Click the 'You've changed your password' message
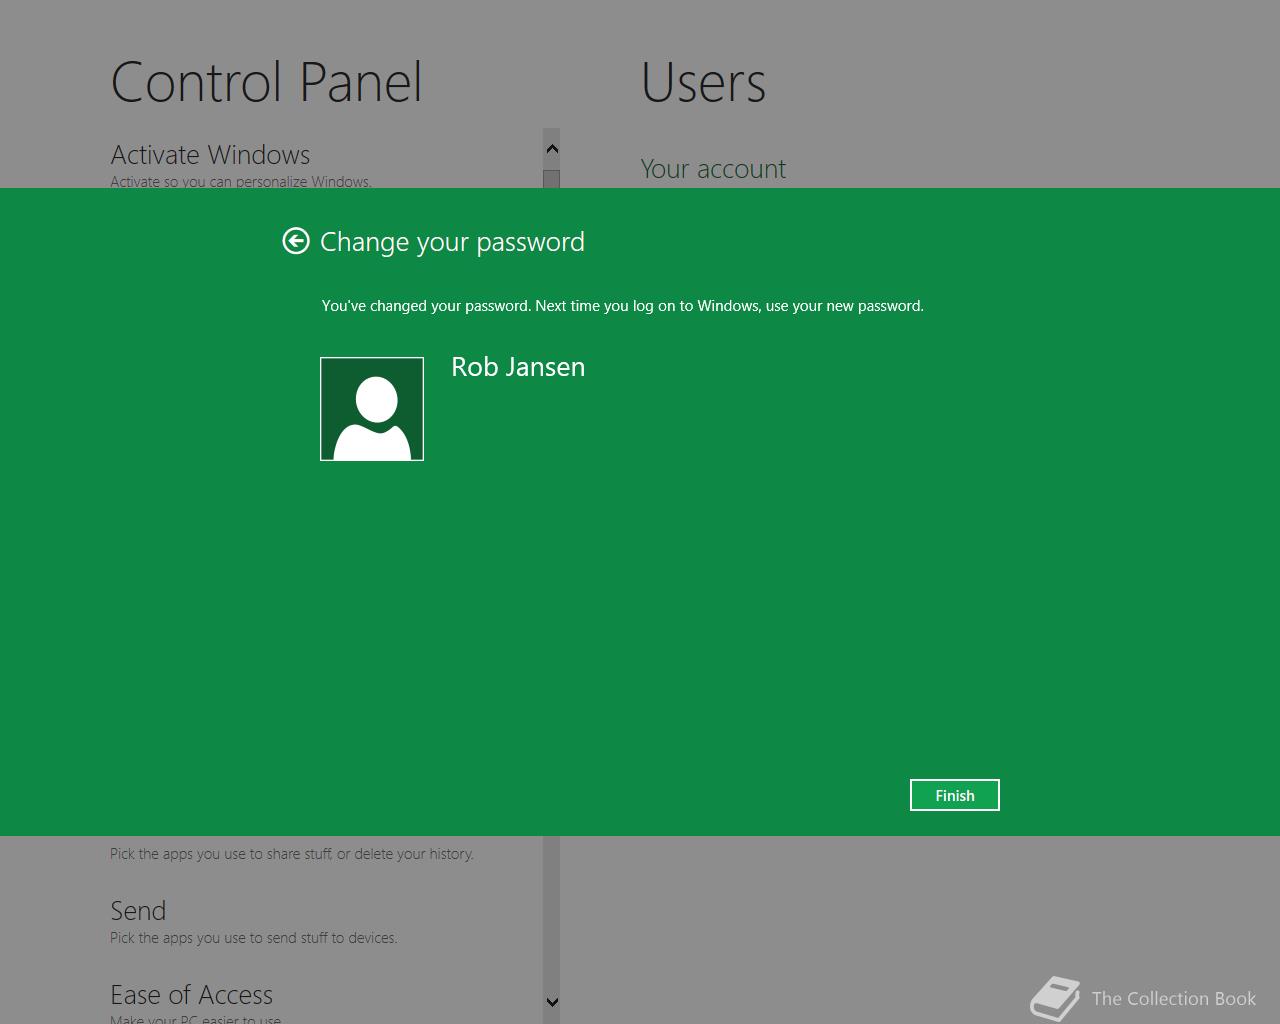Image resolution: width=1280 pixels, height=1024 pixels. [x=622, y=306]
